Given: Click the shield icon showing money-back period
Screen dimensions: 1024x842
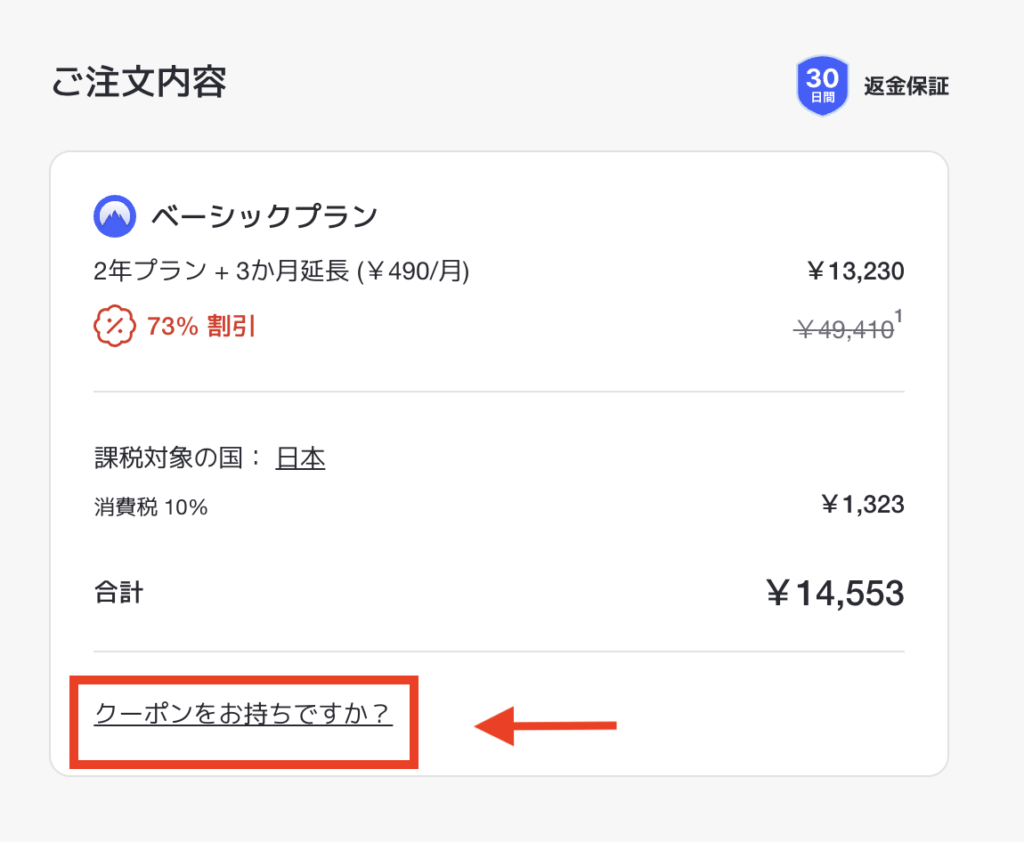Looking at the screenshot, I should (822, 86).
